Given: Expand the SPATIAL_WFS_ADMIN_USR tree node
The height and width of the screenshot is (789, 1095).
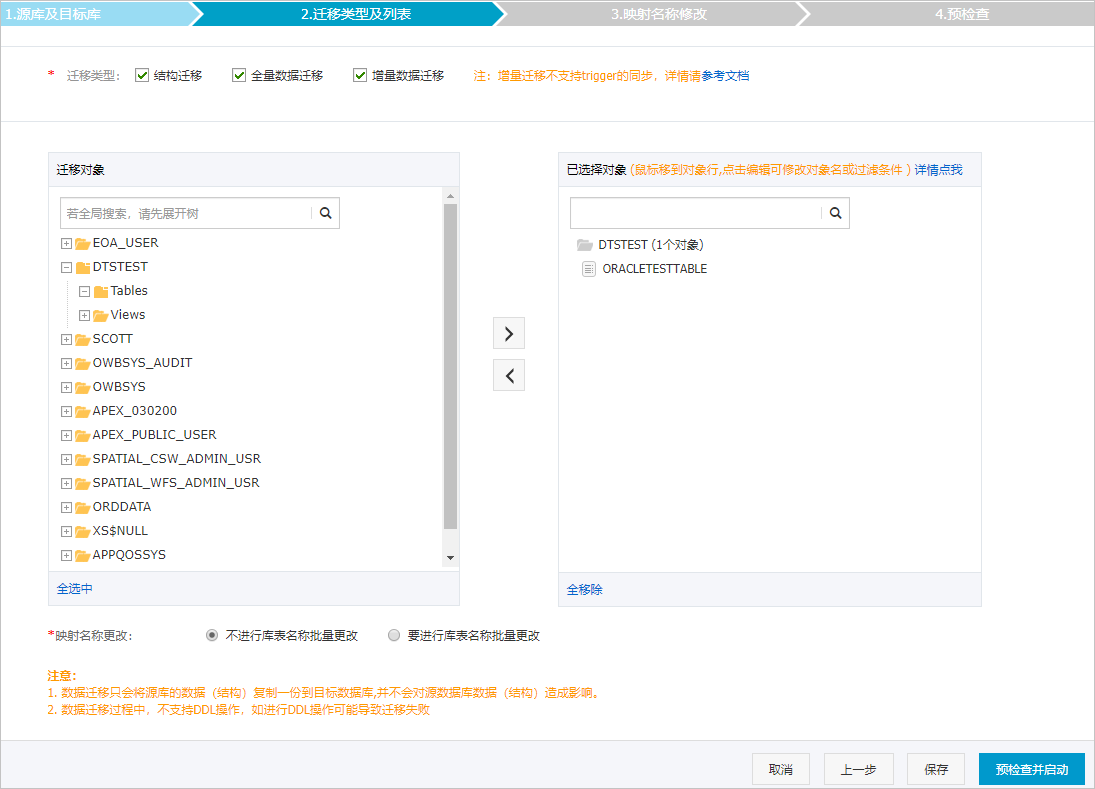Looking at the screenshot, I should coord(66,483).
